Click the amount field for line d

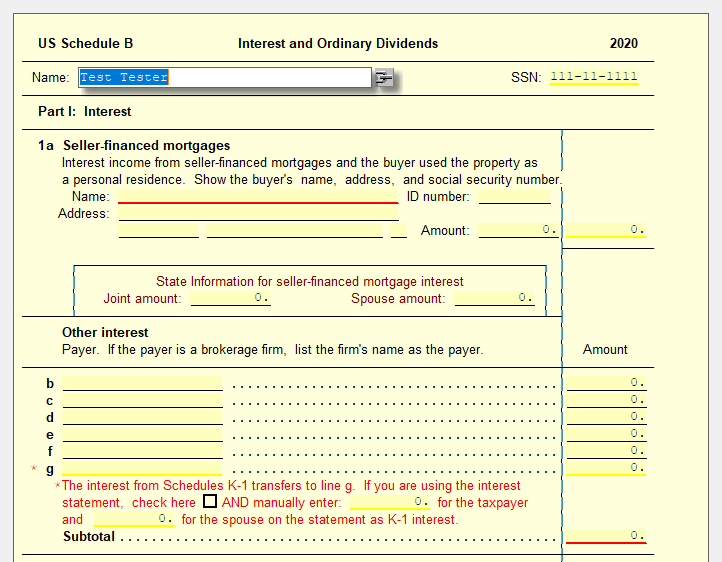(606, 417)
